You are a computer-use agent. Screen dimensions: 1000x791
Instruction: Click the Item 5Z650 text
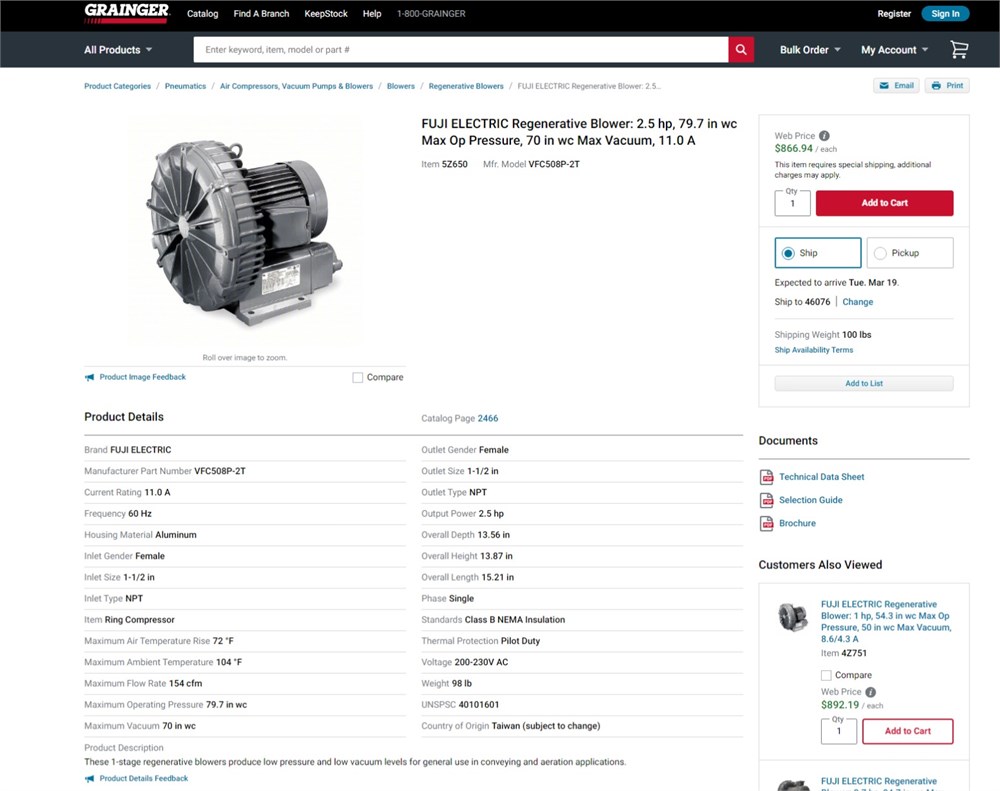(445, 164)
